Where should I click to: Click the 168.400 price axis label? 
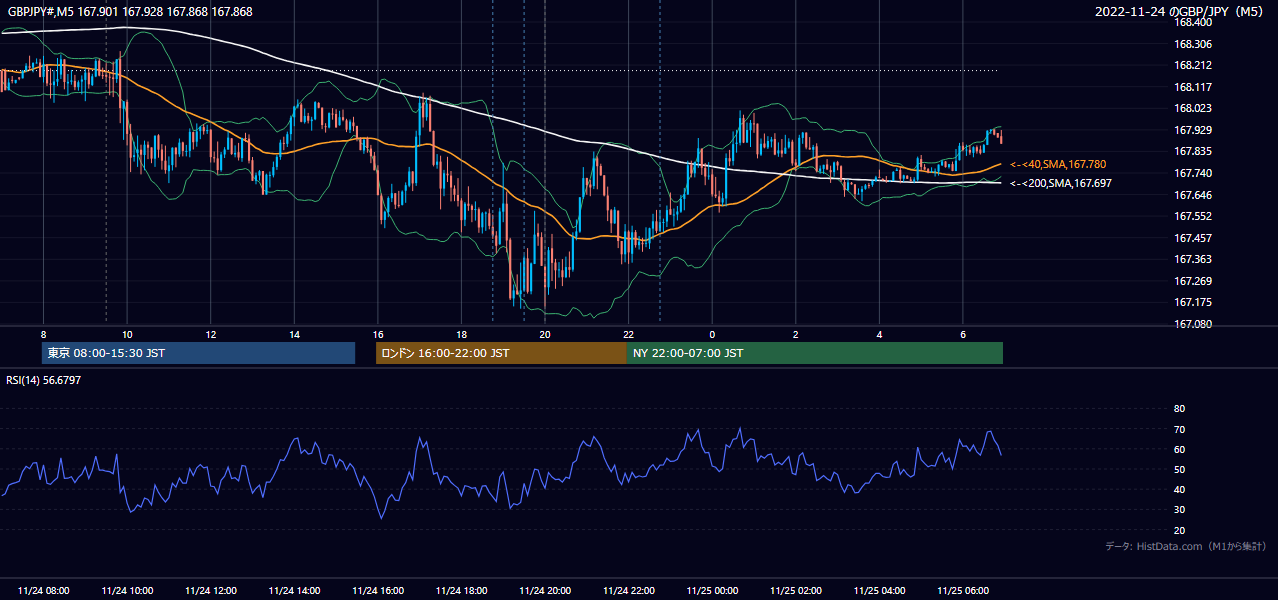click(x=1192, y=22)
